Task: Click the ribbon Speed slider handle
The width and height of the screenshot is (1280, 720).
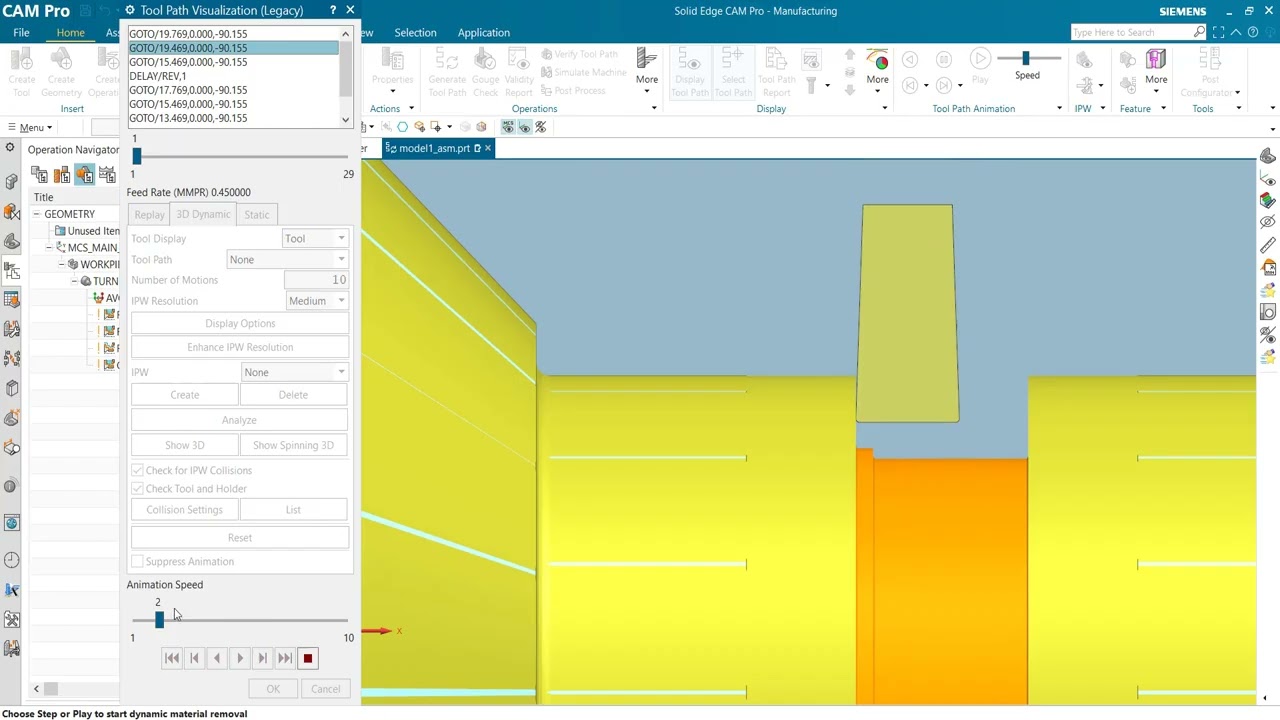Action: (x=1025, y=59)
